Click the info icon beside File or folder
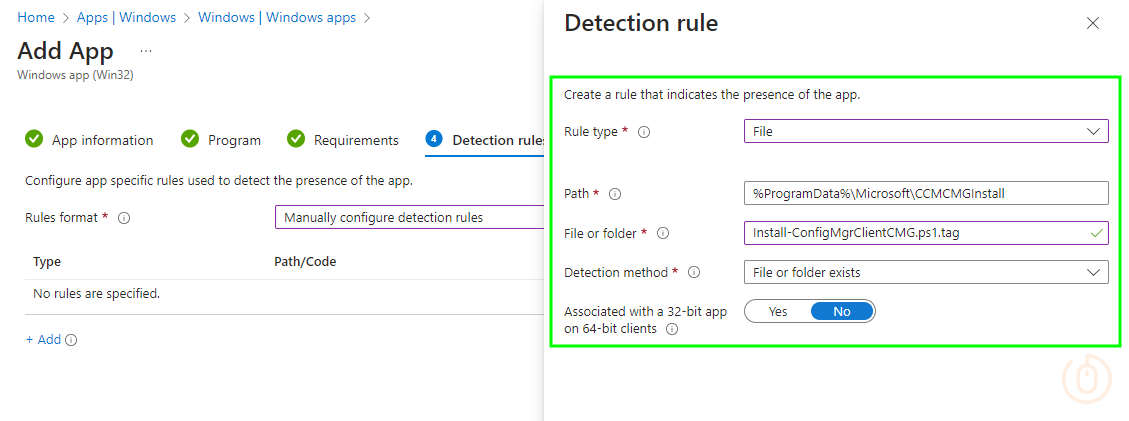This screenshot has width=1129, height=421. coord(662,233)
